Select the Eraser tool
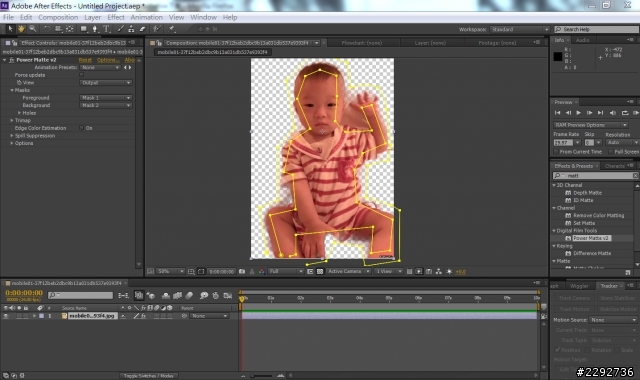This screenshot has width=640, height=380. 142,29
